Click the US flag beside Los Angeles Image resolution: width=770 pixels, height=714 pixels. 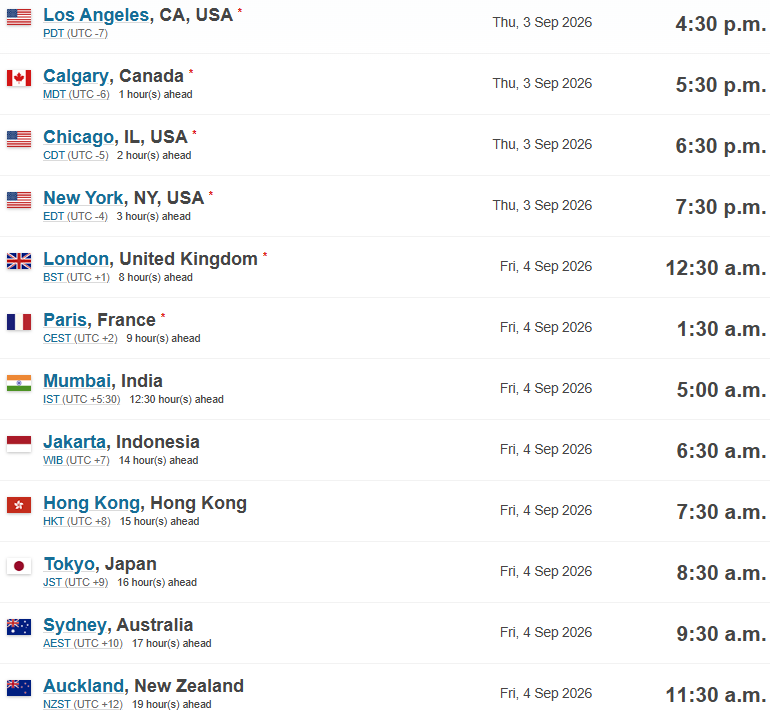(x=19, y=17)
